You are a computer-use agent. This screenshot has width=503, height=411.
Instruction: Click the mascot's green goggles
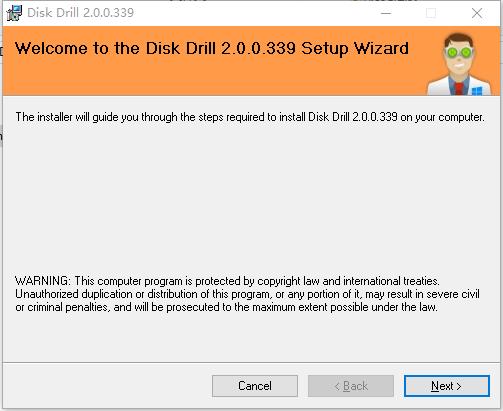(459, 53)
